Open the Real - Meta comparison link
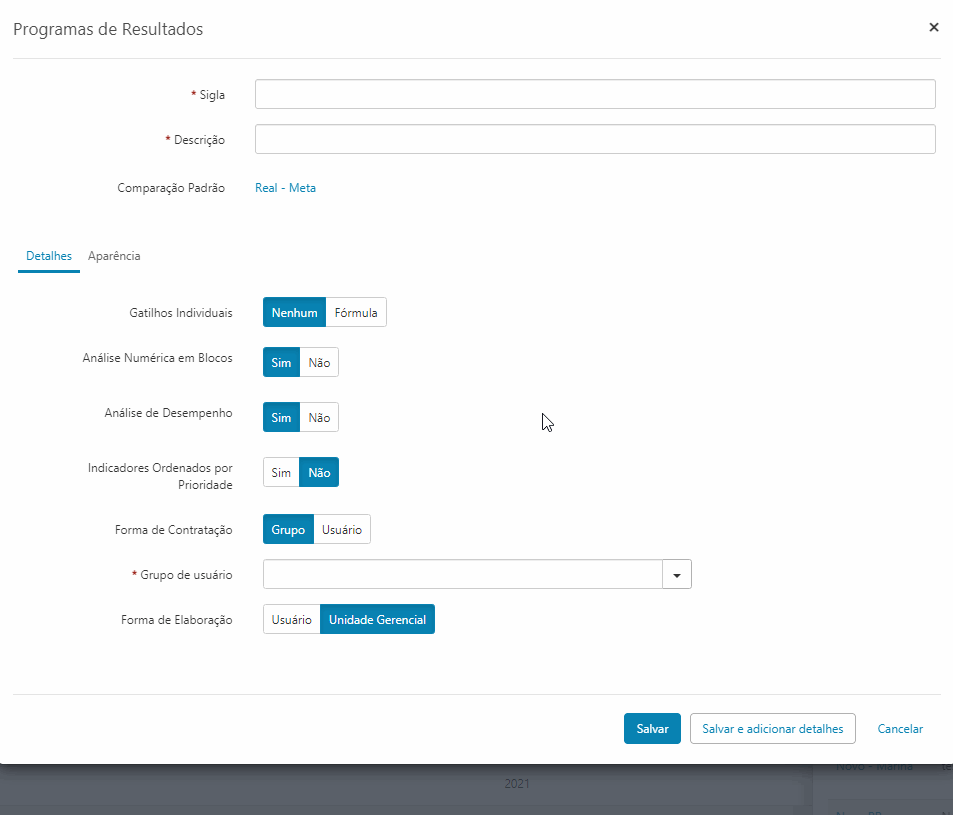This screenshot has width=953, height=815. tap(285, 188)
